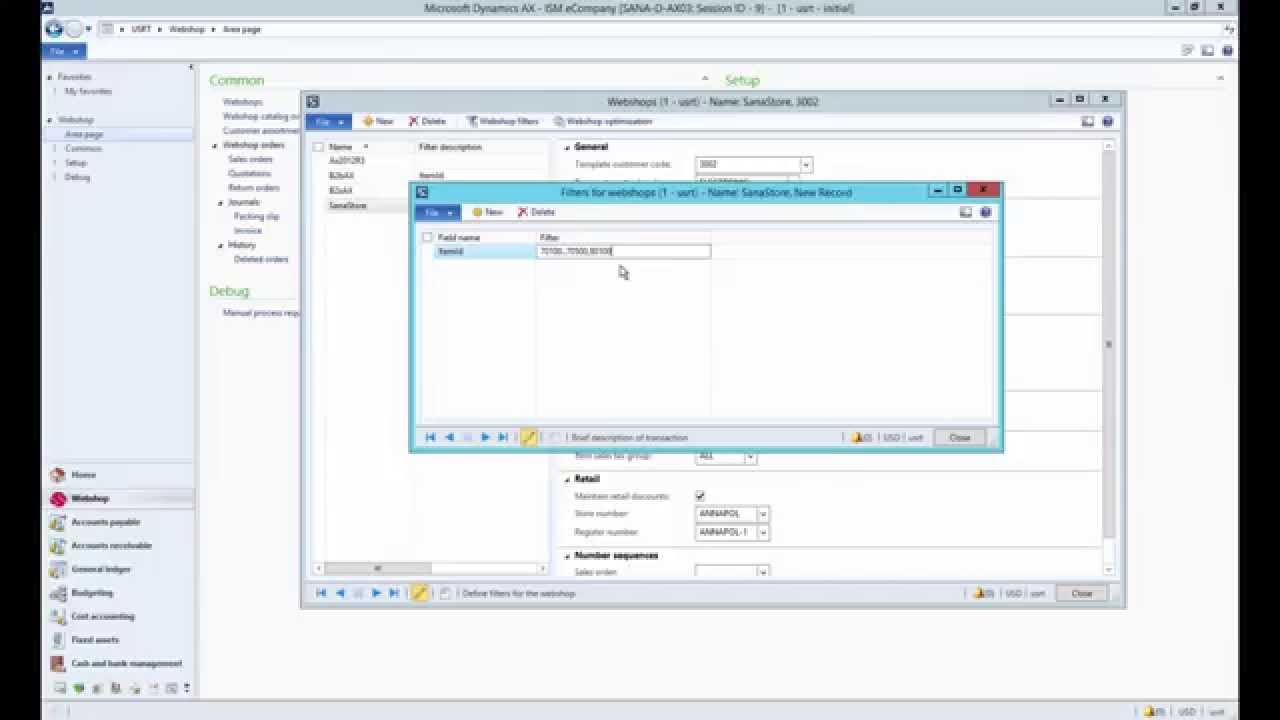
Task: Click Delete in the Webshops window toolbar
Action: pyautogui.click(x=427, y=121)
